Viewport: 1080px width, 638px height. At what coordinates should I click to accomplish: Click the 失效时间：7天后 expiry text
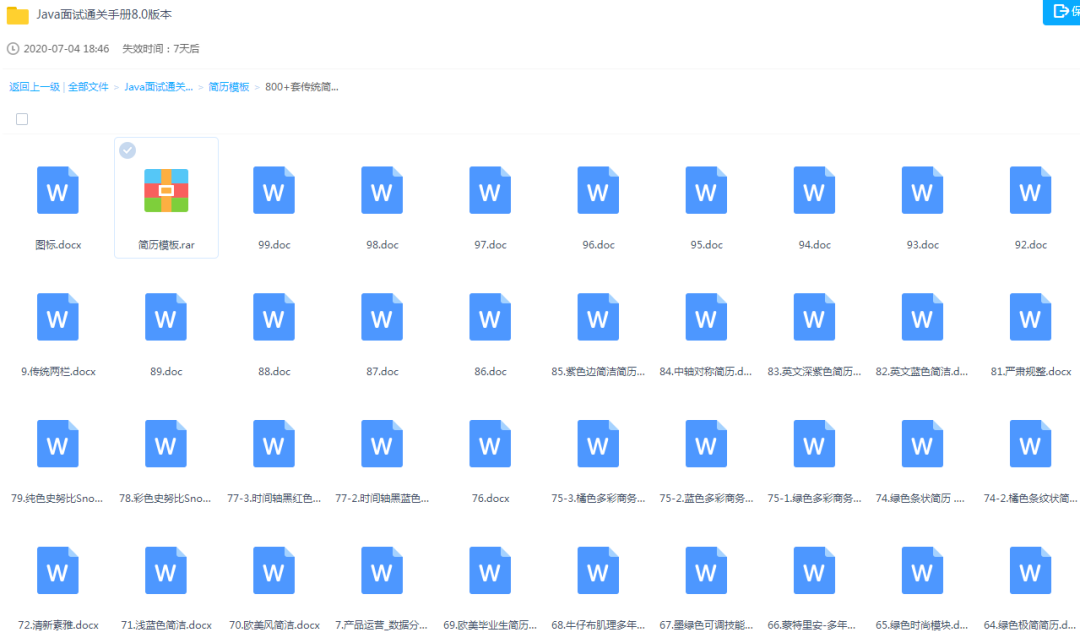pos(161,49)
